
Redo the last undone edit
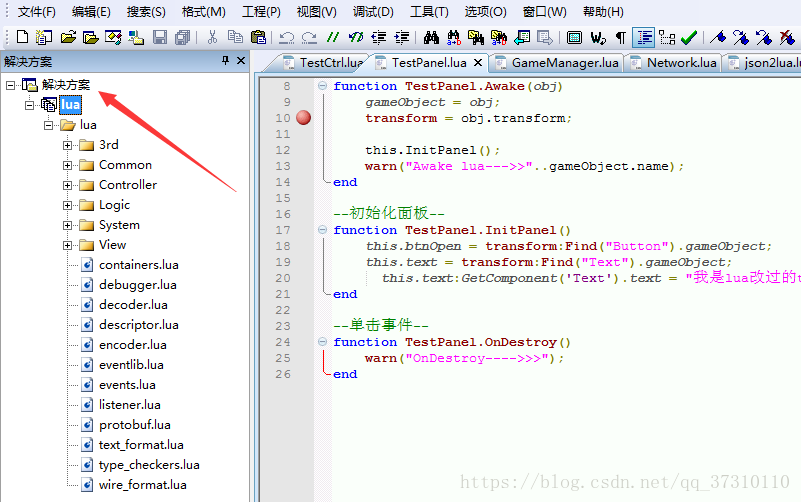309,37
